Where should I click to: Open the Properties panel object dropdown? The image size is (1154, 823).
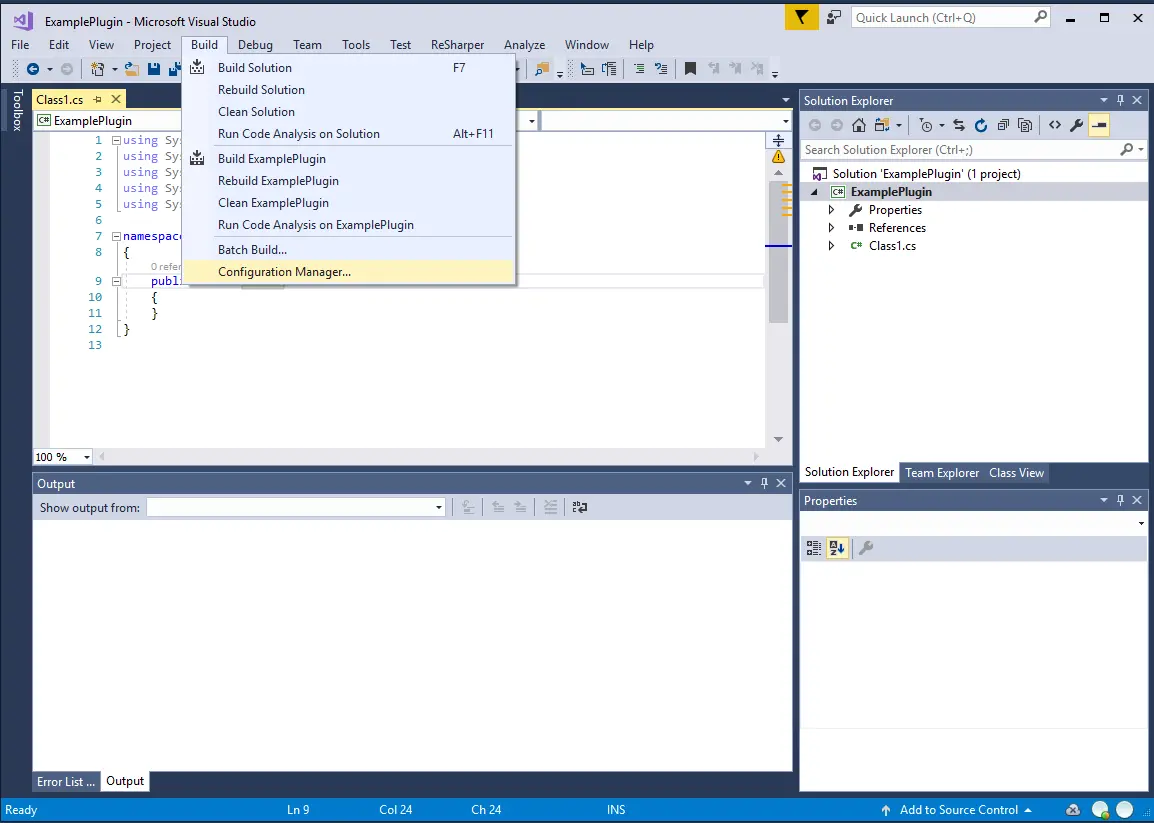1141,523
